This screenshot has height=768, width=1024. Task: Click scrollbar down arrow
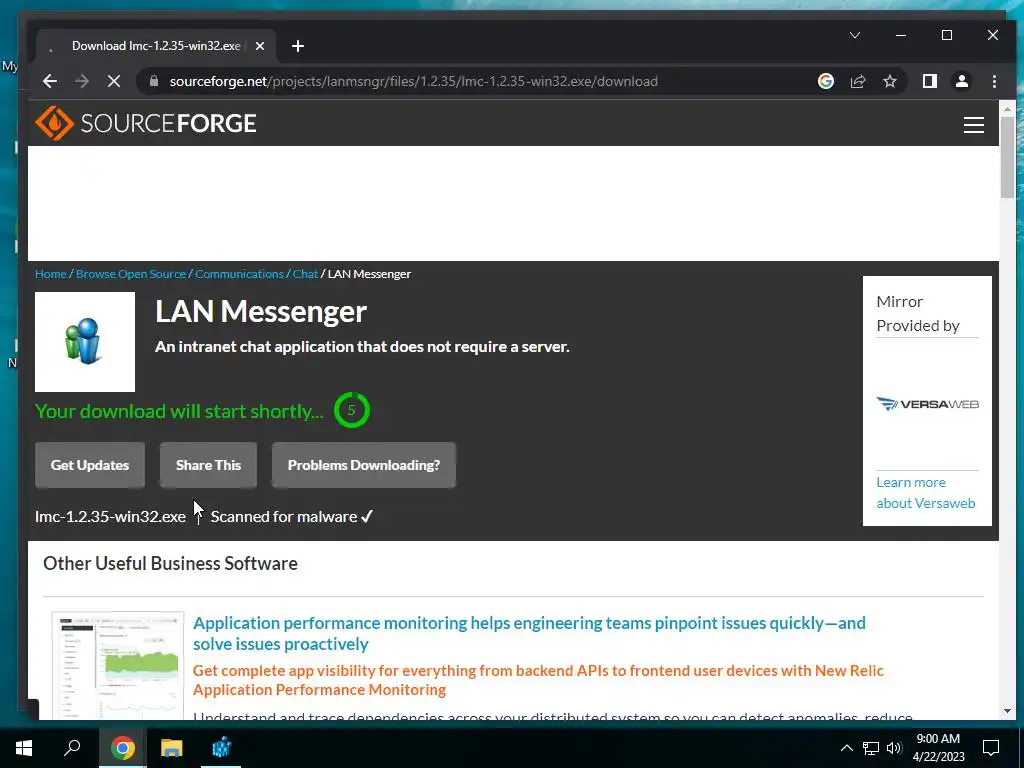tap(1007, 711)
